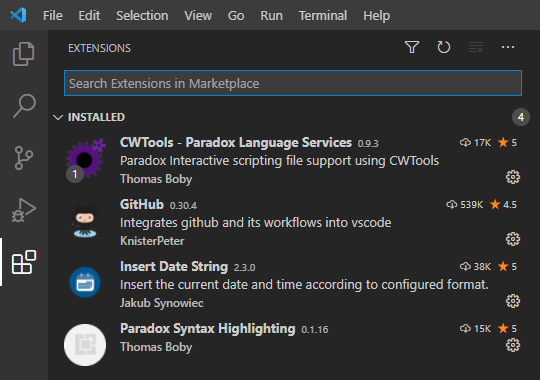Open the Run menu

tap(271, 16)
